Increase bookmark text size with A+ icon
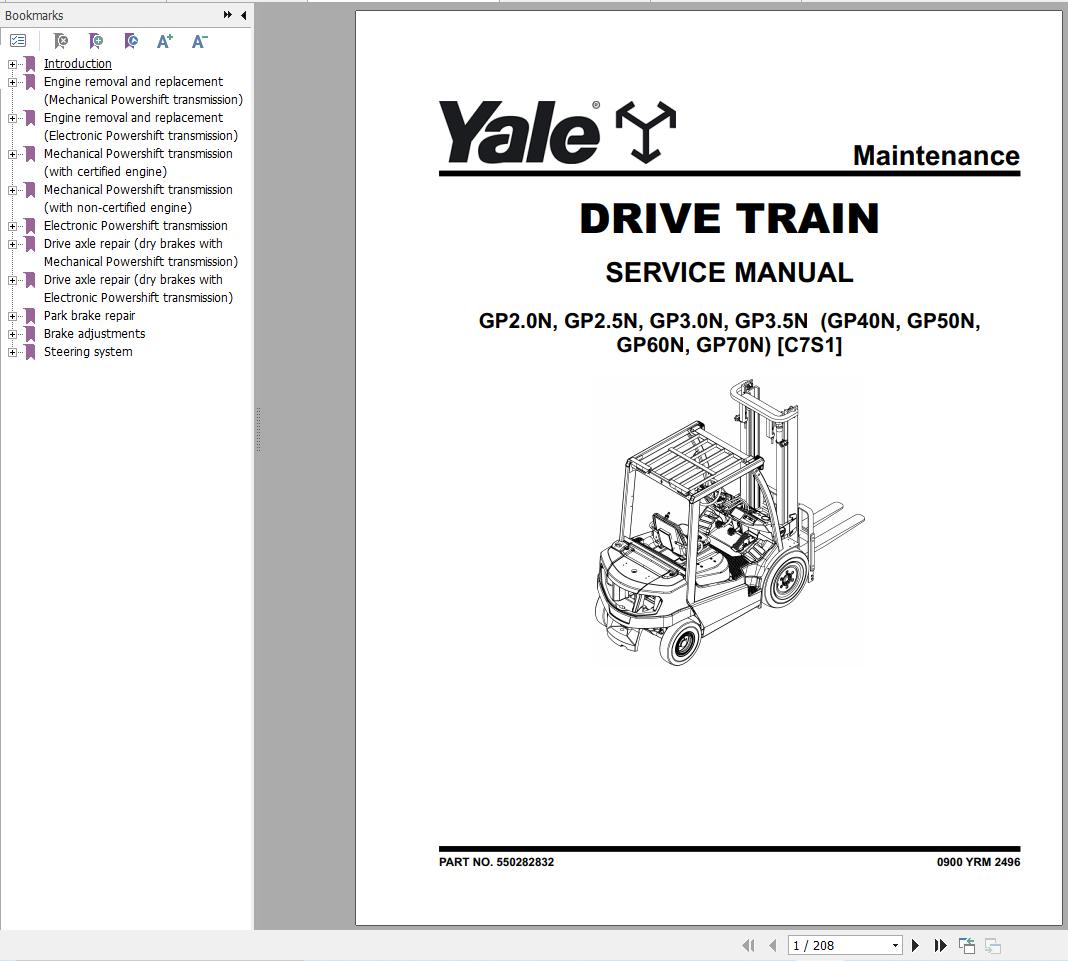 coord(165,42)
